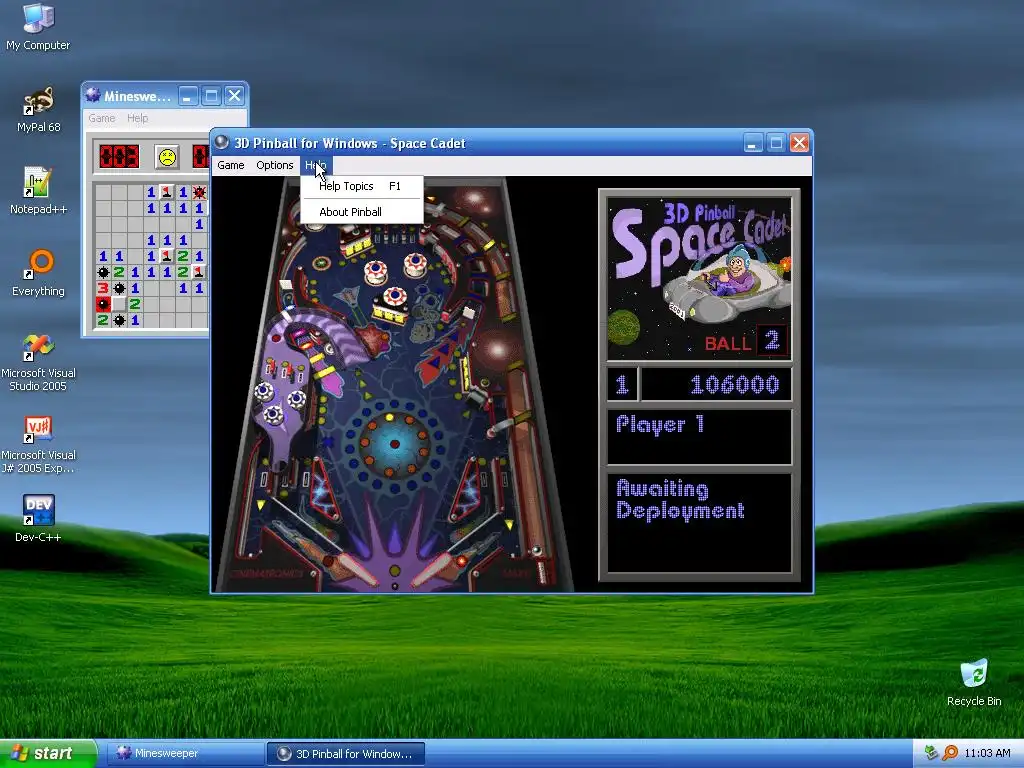Click the Windows start button
Image resolution: width=1024 pixels, height=768 pixels.
point(48,753)
